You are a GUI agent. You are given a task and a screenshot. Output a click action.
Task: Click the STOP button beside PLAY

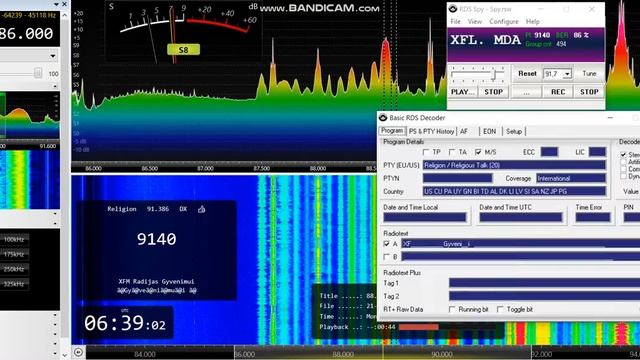coord(493,92)
